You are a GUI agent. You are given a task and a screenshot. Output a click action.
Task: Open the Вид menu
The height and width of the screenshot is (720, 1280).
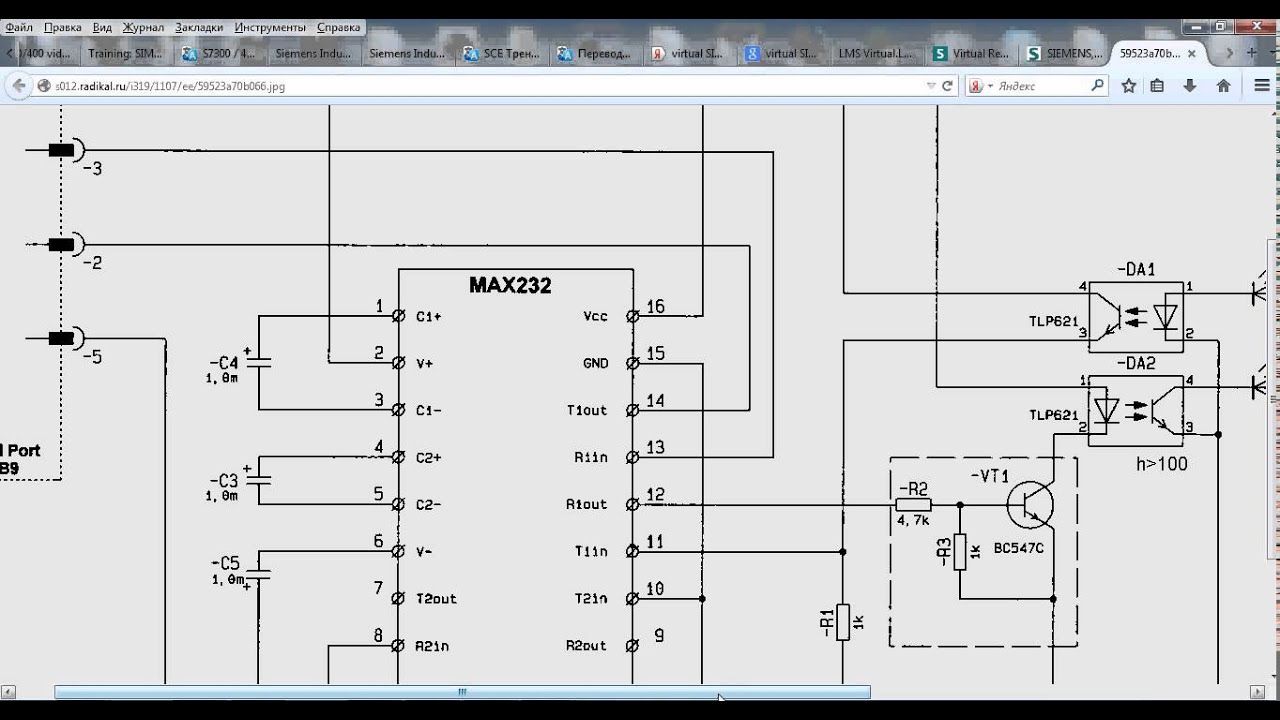coord(102,27)
